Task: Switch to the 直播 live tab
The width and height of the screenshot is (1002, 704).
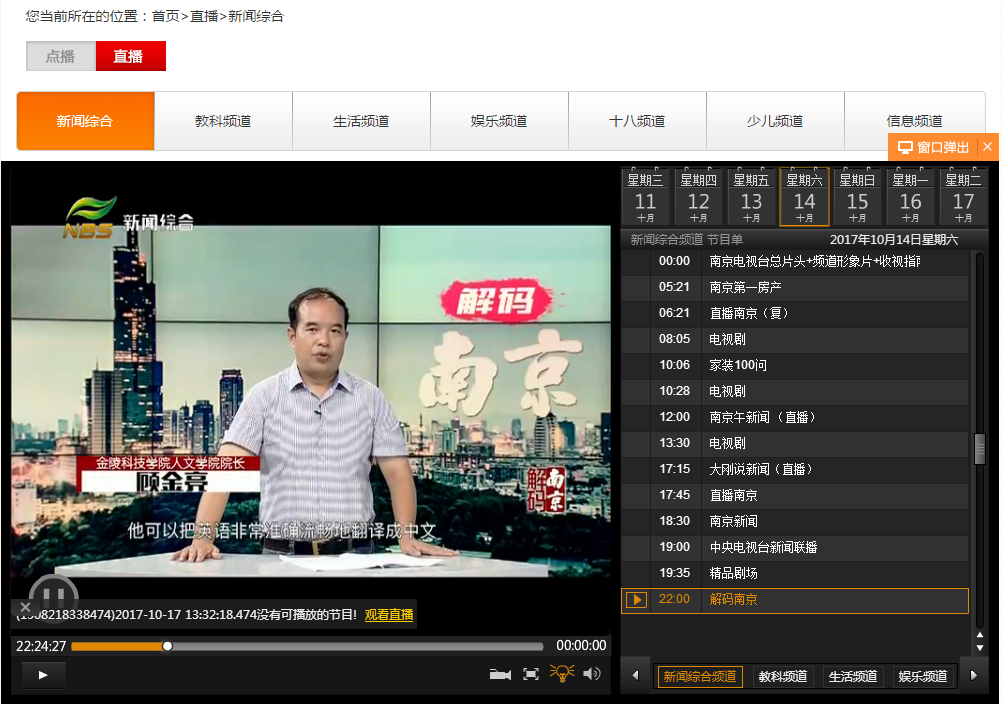Action: (x=130, y=56)
